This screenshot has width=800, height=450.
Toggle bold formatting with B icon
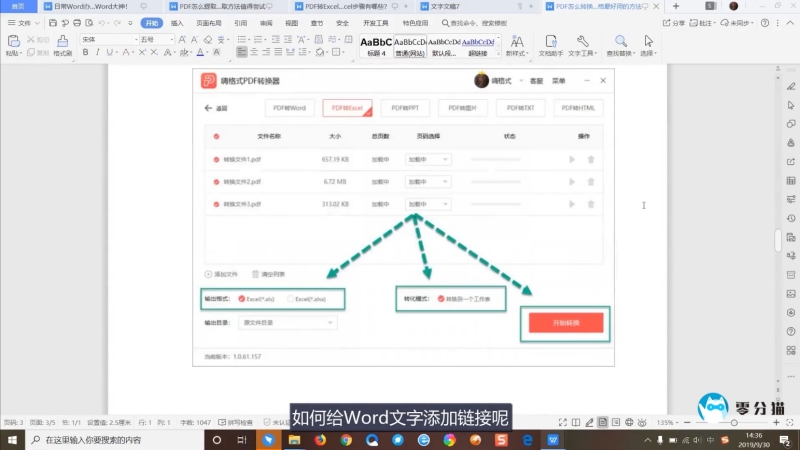point(85,52)
